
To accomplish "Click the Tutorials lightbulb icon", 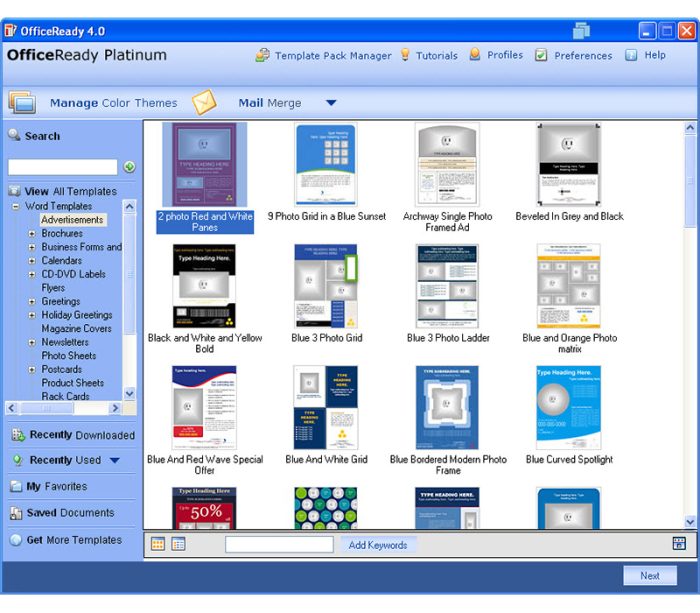I will point(405,54).
